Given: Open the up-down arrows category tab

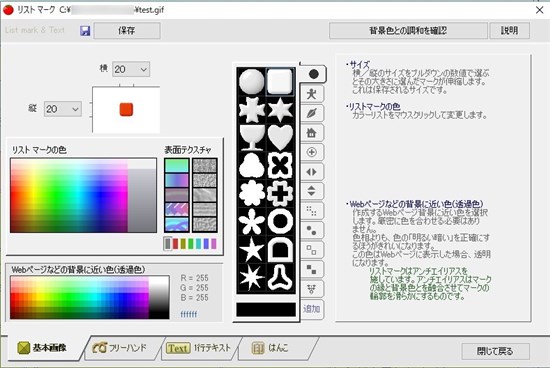Looking at the screenshot, I should click(312, 191).
